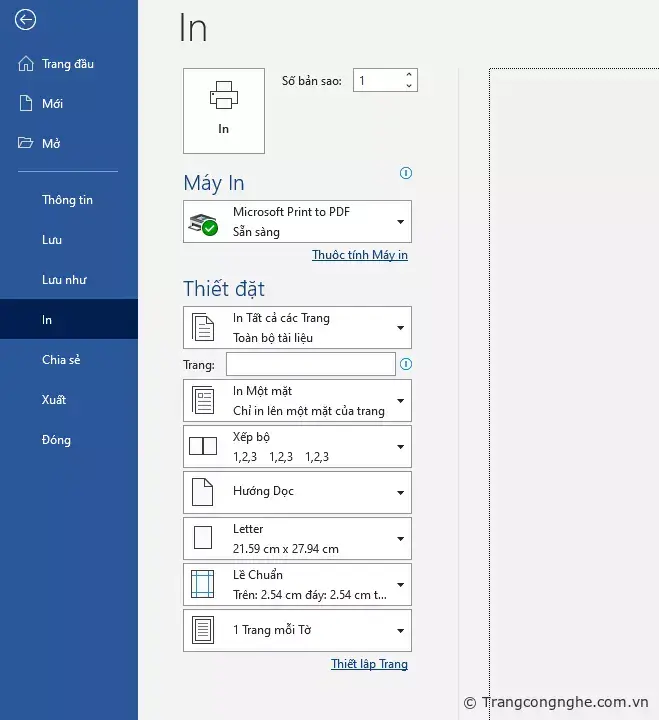Open the Hướng Dọc orientation dropdown
659x720 pixels.
pos(297,492)
